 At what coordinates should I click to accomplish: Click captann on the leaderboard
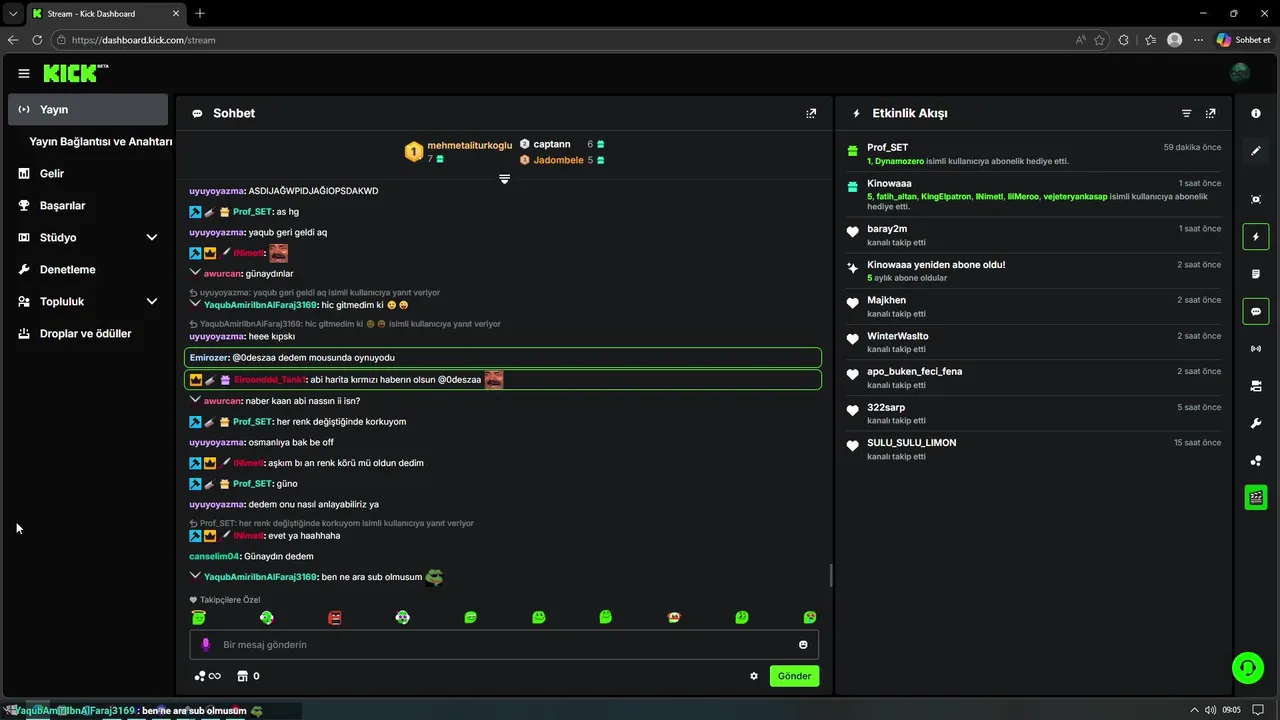point(552,144)
